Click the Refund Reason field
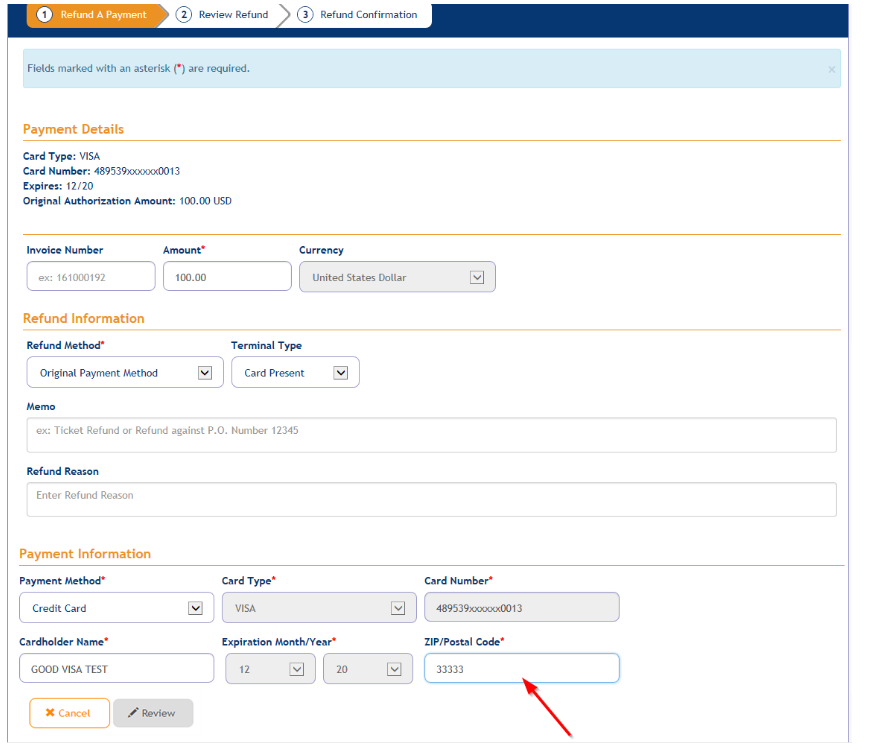Viewport: 871px width, 756px height. (431, 499)
